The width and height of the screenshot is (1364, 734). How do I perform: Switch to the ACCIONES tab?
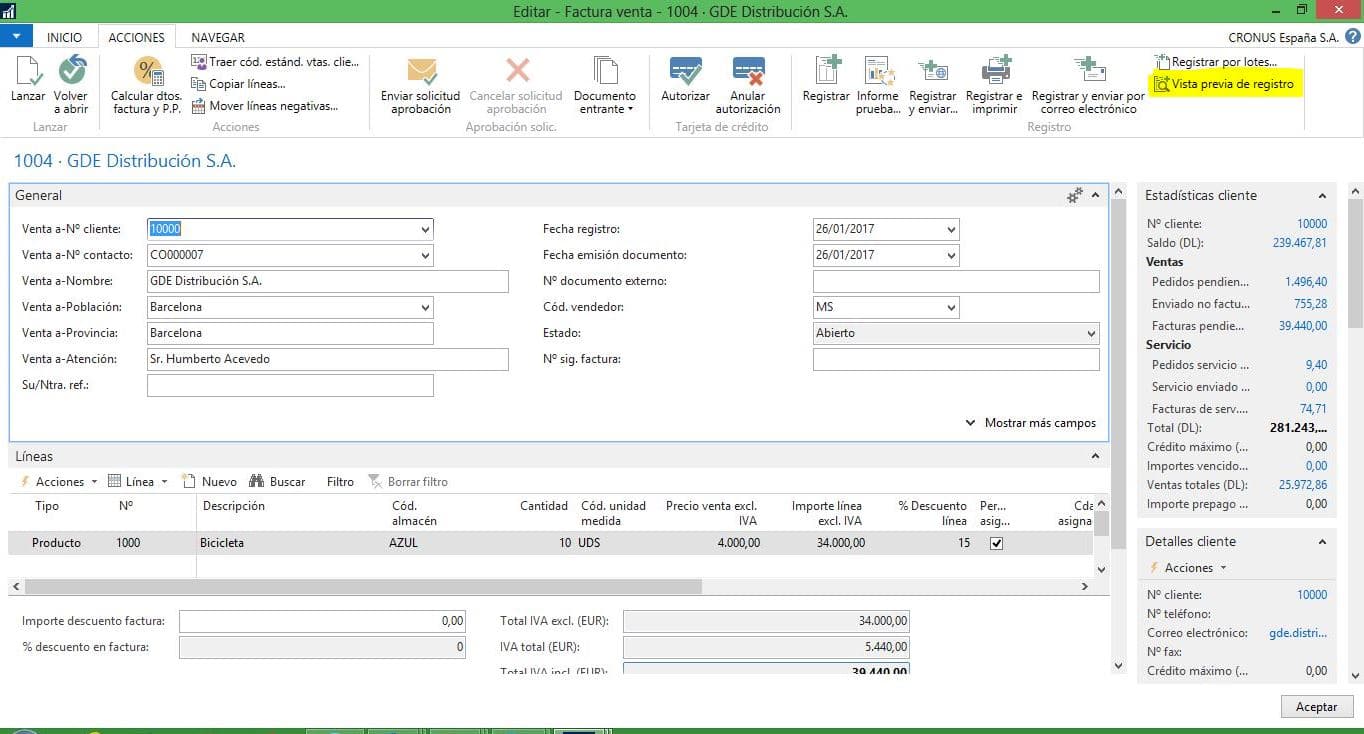pyautogui.click(x=136, y=37)
